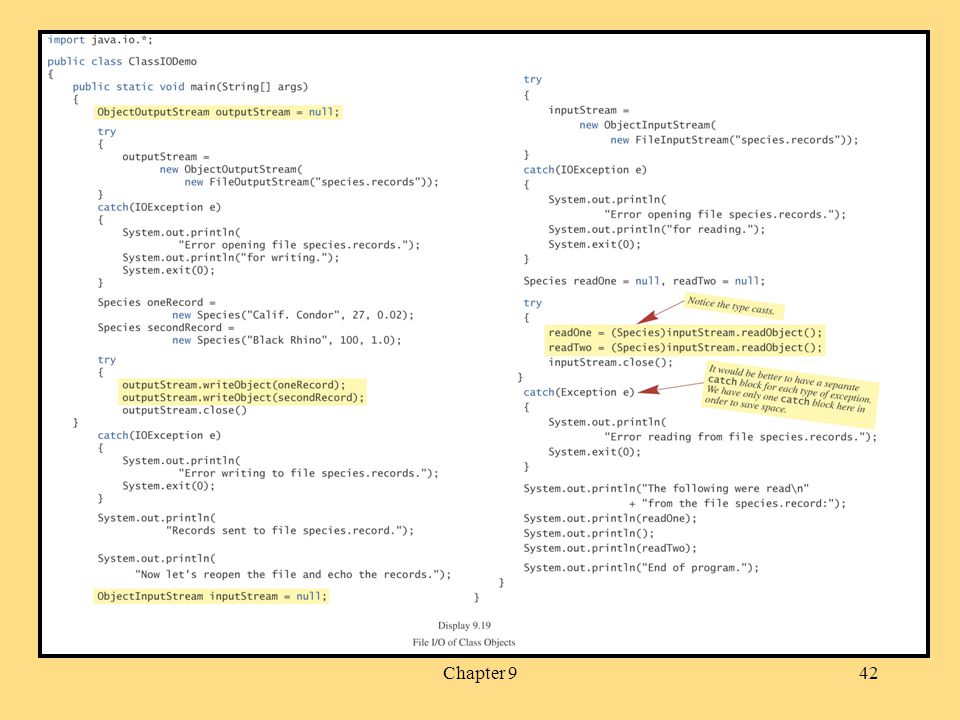Select the 'Species secondRecord =' line
This screenshot has height=720, width=960.
(166, 328)
